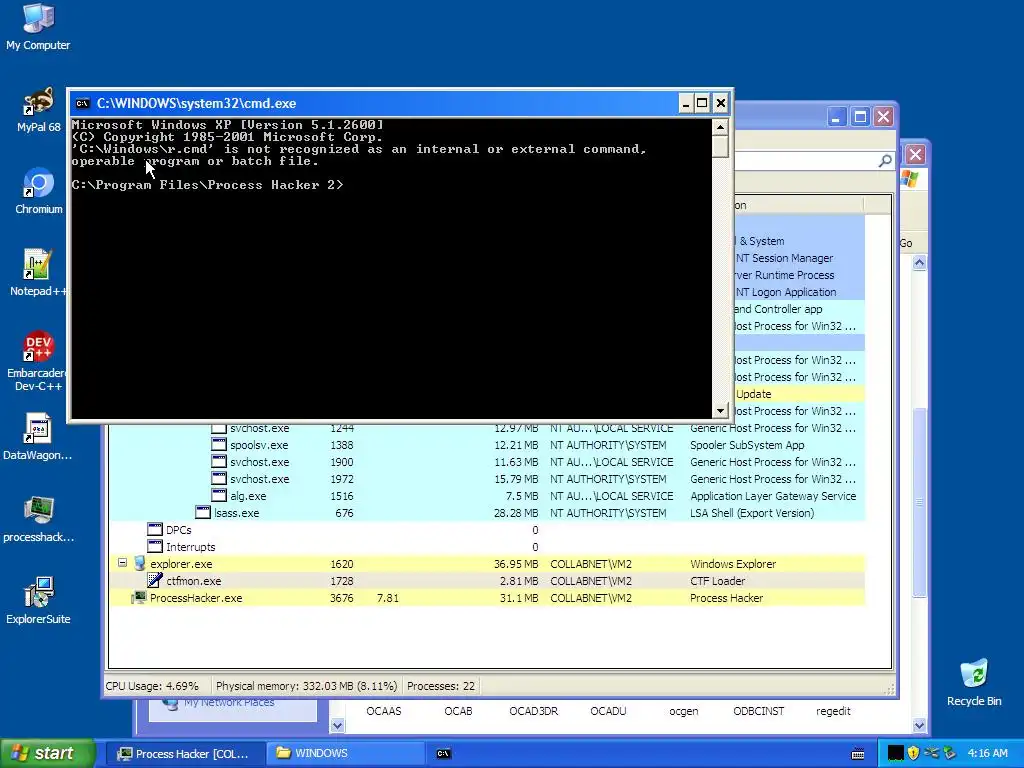Click the ctfmon.exe process icon
The image size is (1024, 768).
[x=155, y=580]
